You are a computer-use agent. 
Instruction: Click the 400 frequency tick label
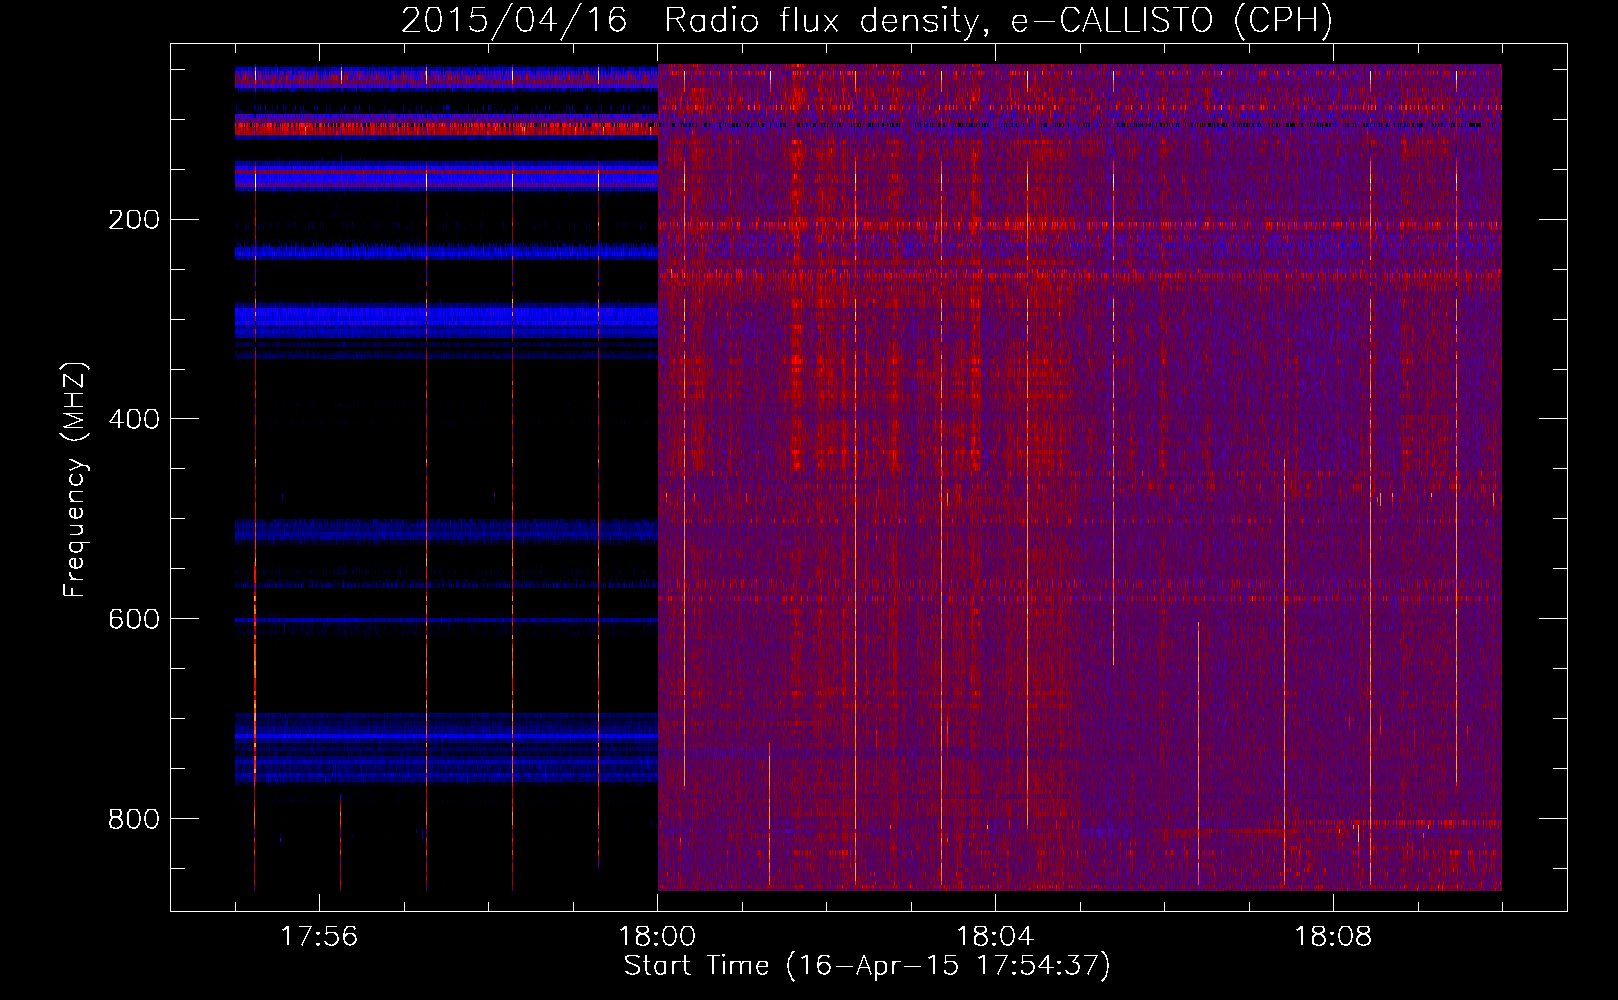click(x=133, y=419)
